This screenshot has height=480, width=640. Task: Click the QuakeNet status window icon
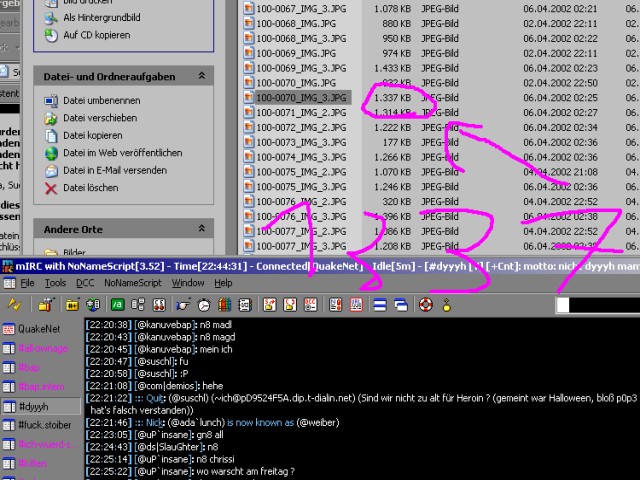pyautogui.click(x=9, y=329)
